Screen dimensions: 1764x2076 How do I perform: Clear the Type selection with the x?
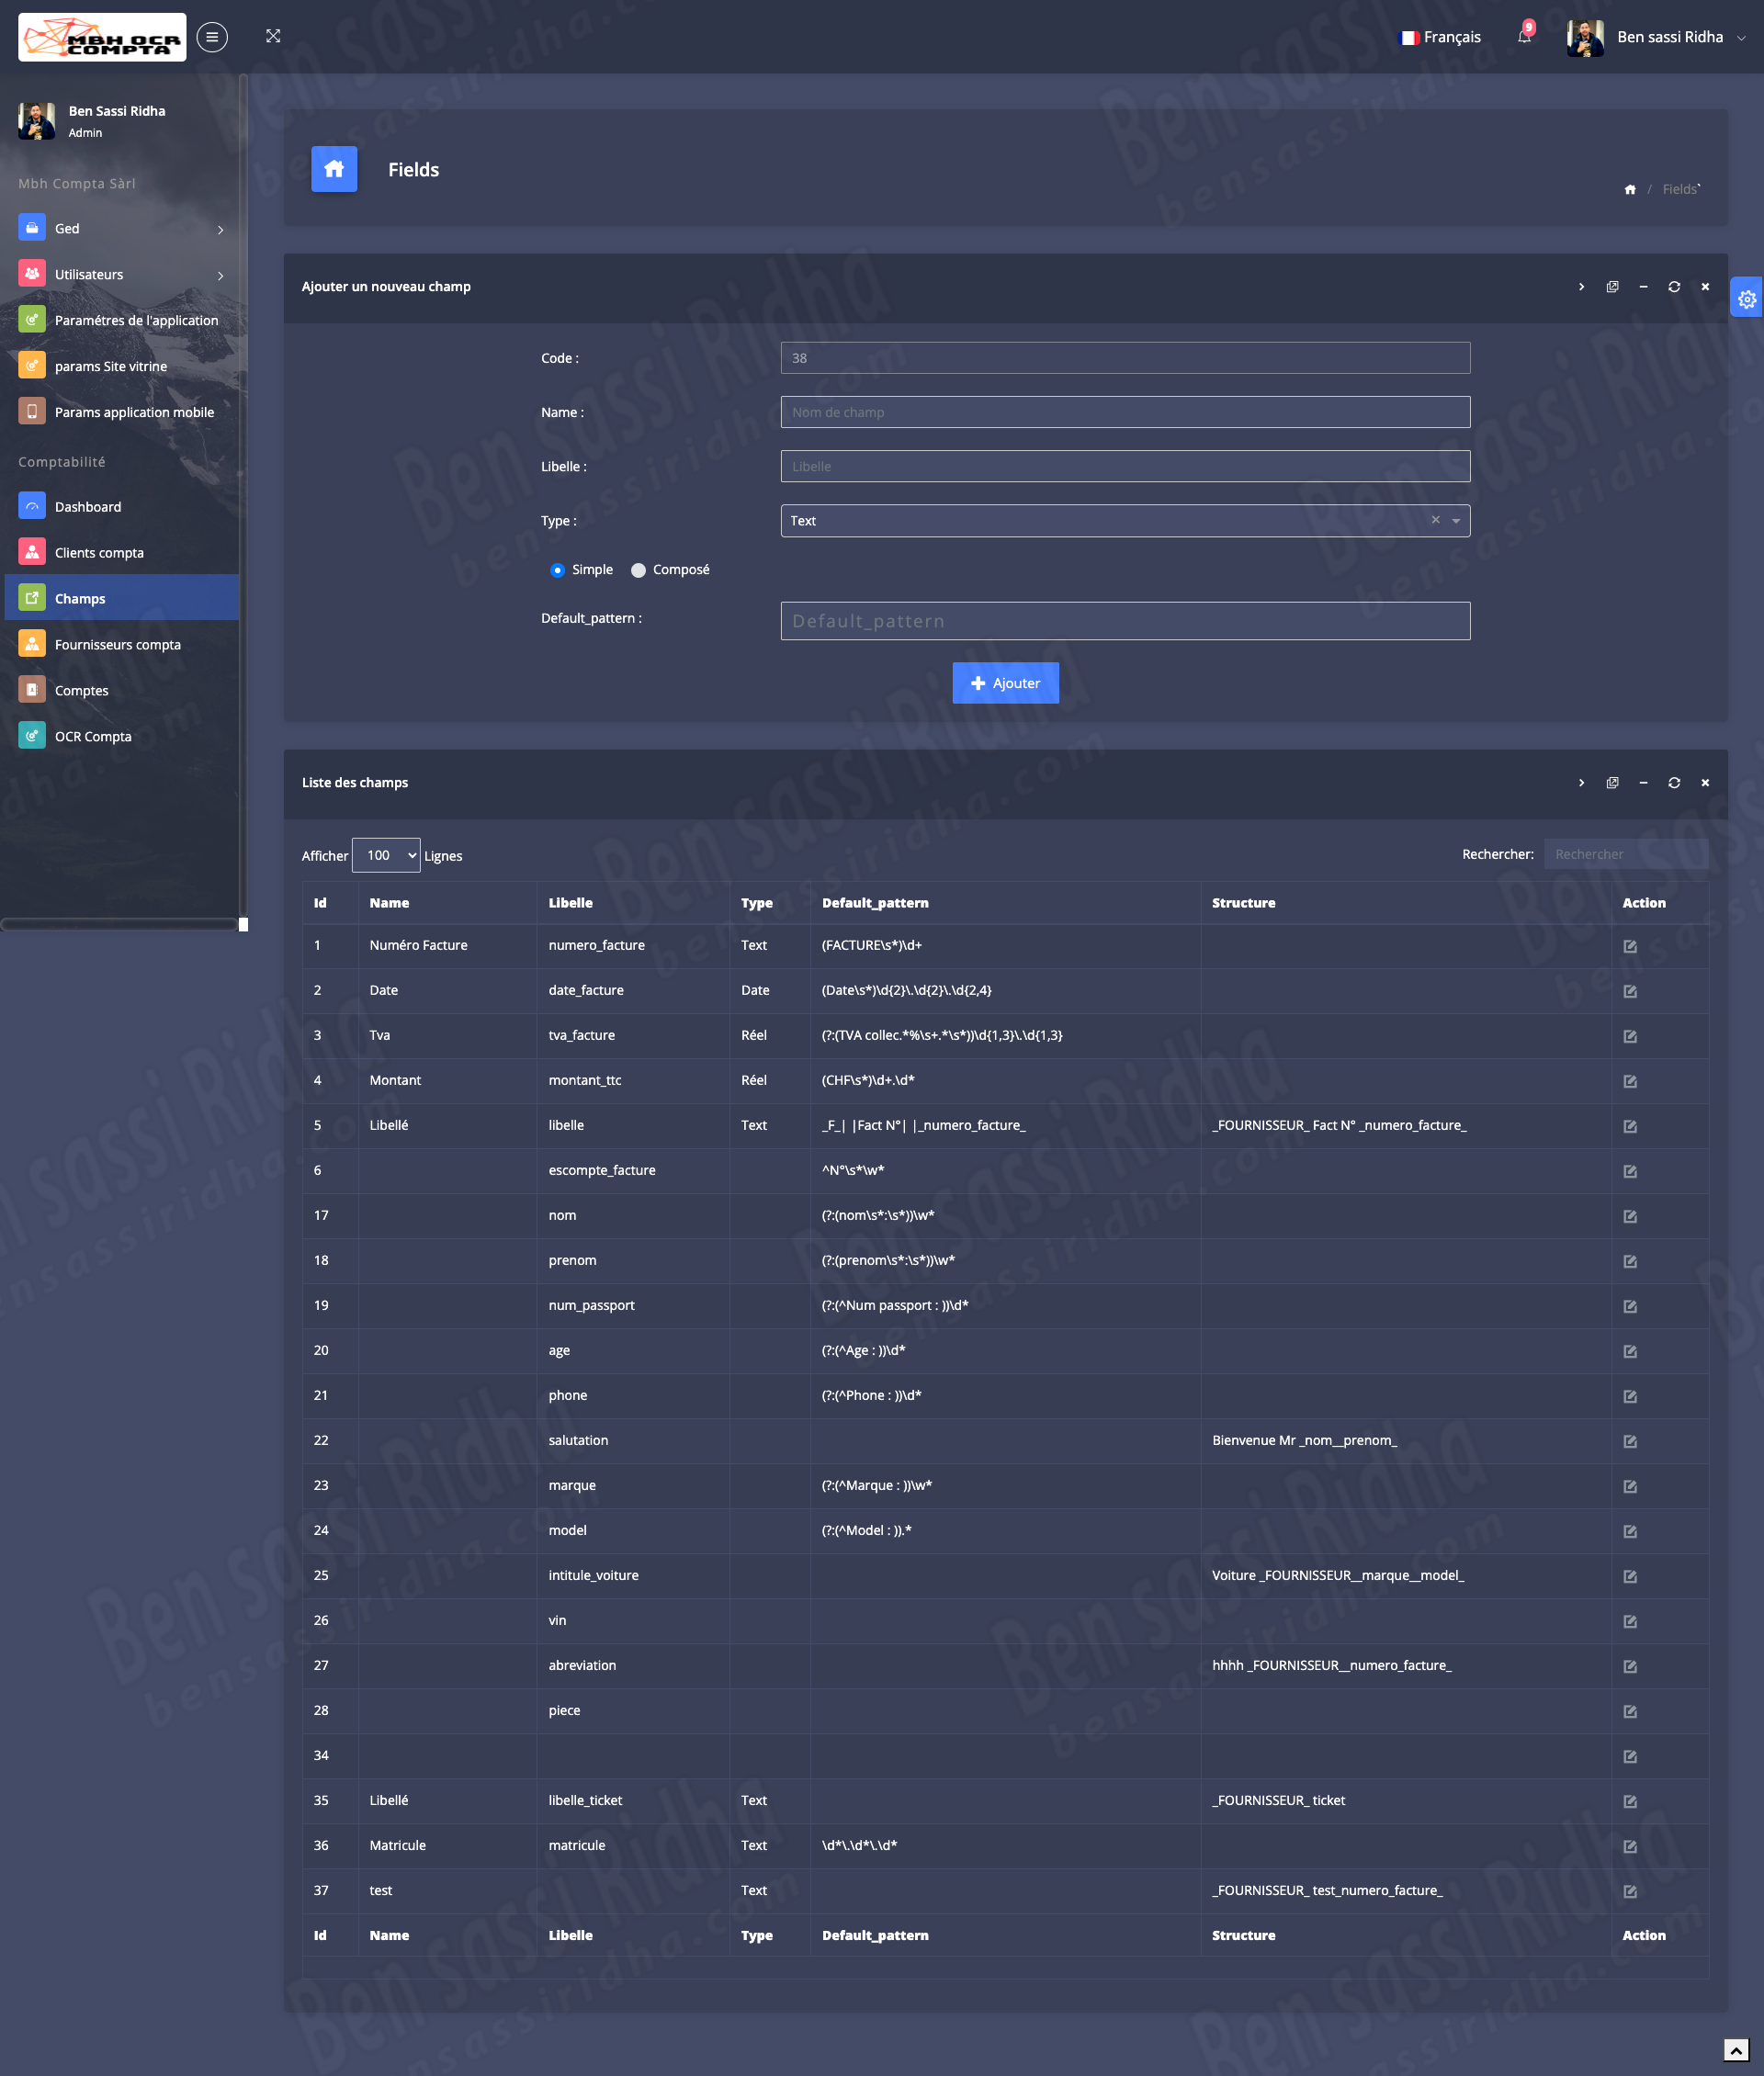1435,520
